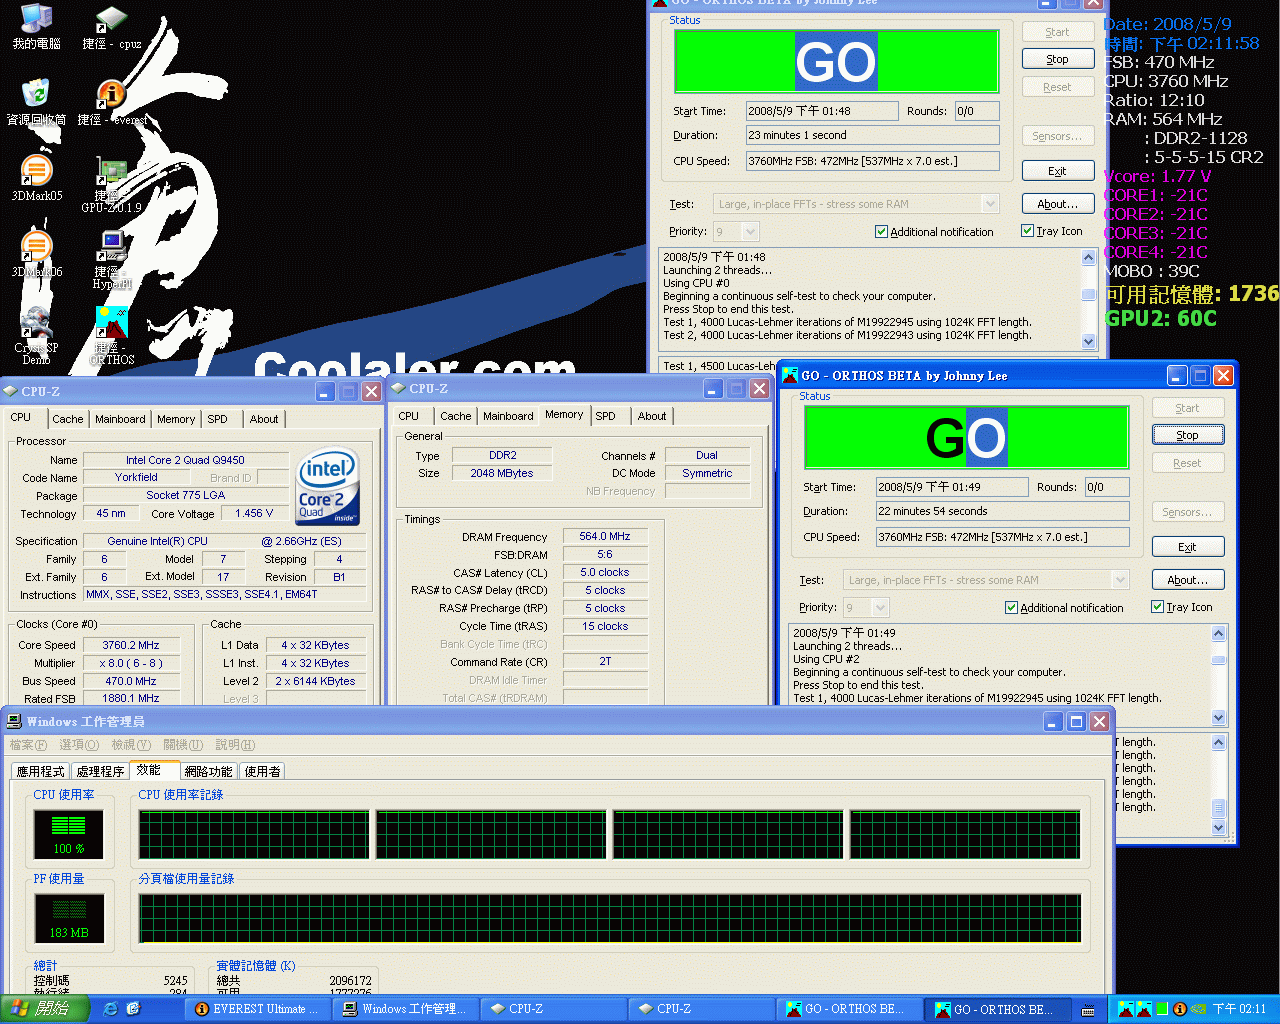Open the About tab in the CPU-Z memory window

[652, 416]
